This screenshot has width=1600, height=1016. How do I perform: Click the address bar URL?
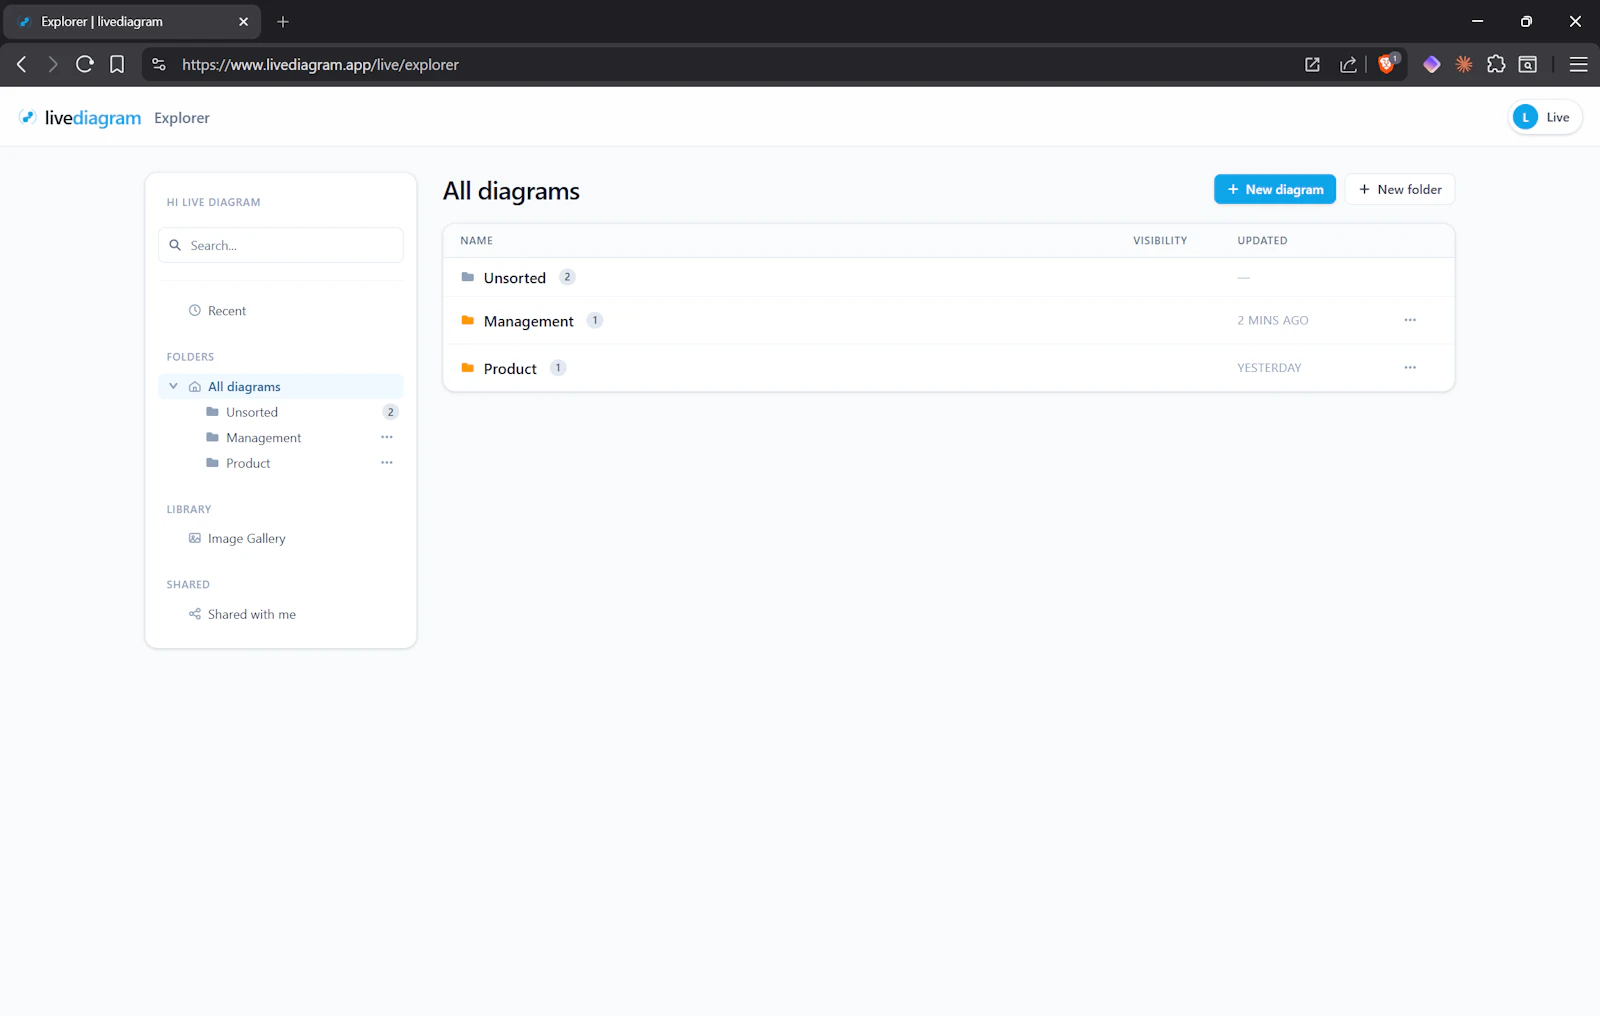click(x=320, y=65)
